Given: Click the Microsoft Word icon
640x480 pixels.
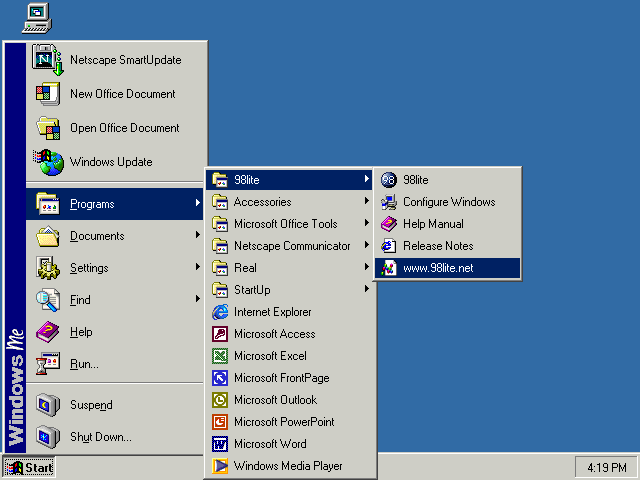Looking at the screenshot, I should [220, 444].
